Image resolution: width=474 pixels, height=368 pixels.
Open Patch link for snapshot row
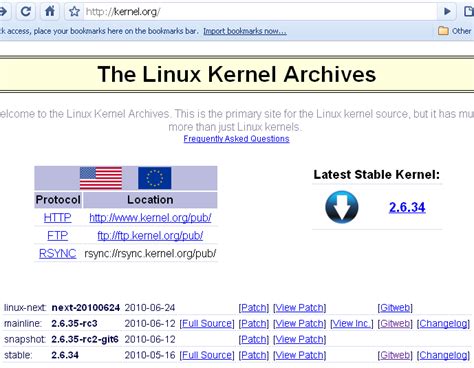(254, 339)
